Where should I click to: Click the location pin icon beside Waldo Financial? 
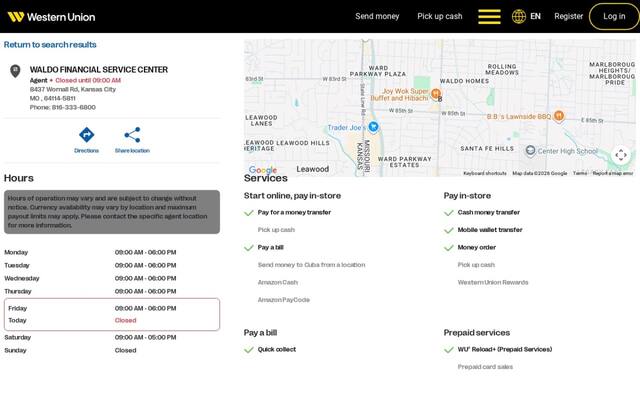click(15, 71)
